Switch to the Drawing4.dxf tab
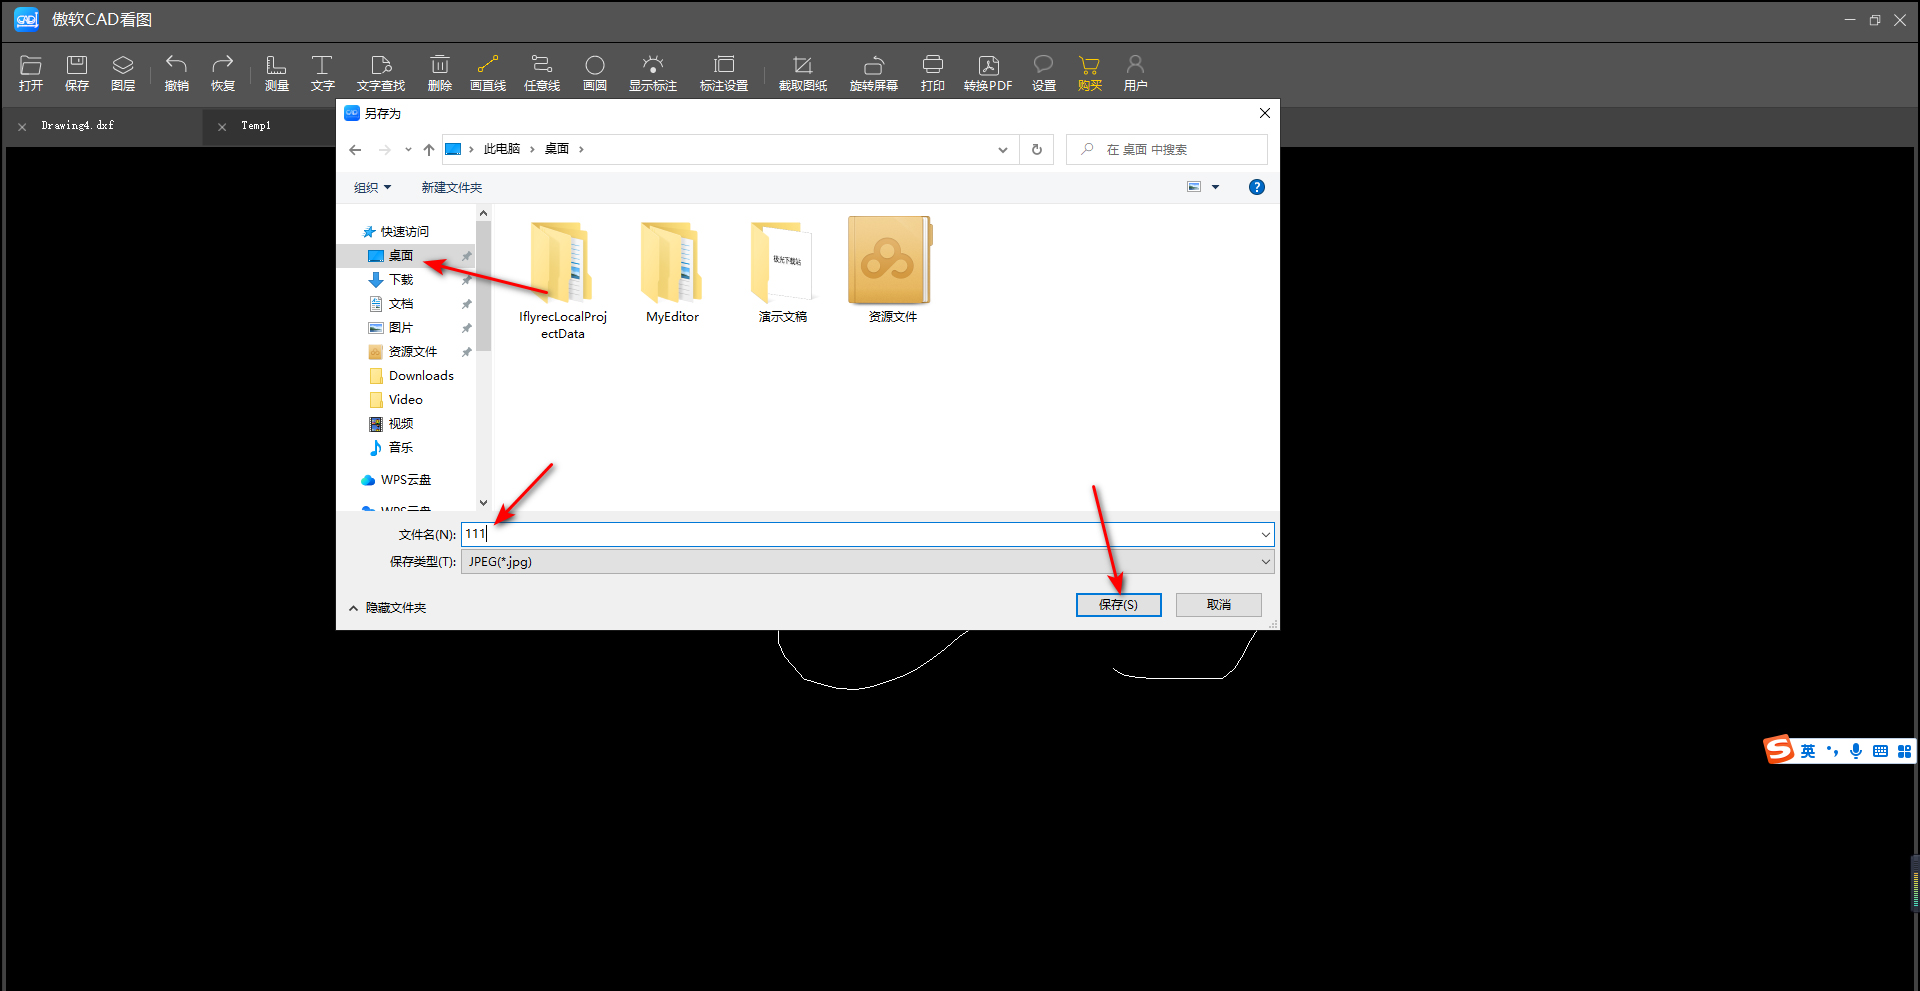1920x991 pixels. pyautogui.click(x=78, y=126)
